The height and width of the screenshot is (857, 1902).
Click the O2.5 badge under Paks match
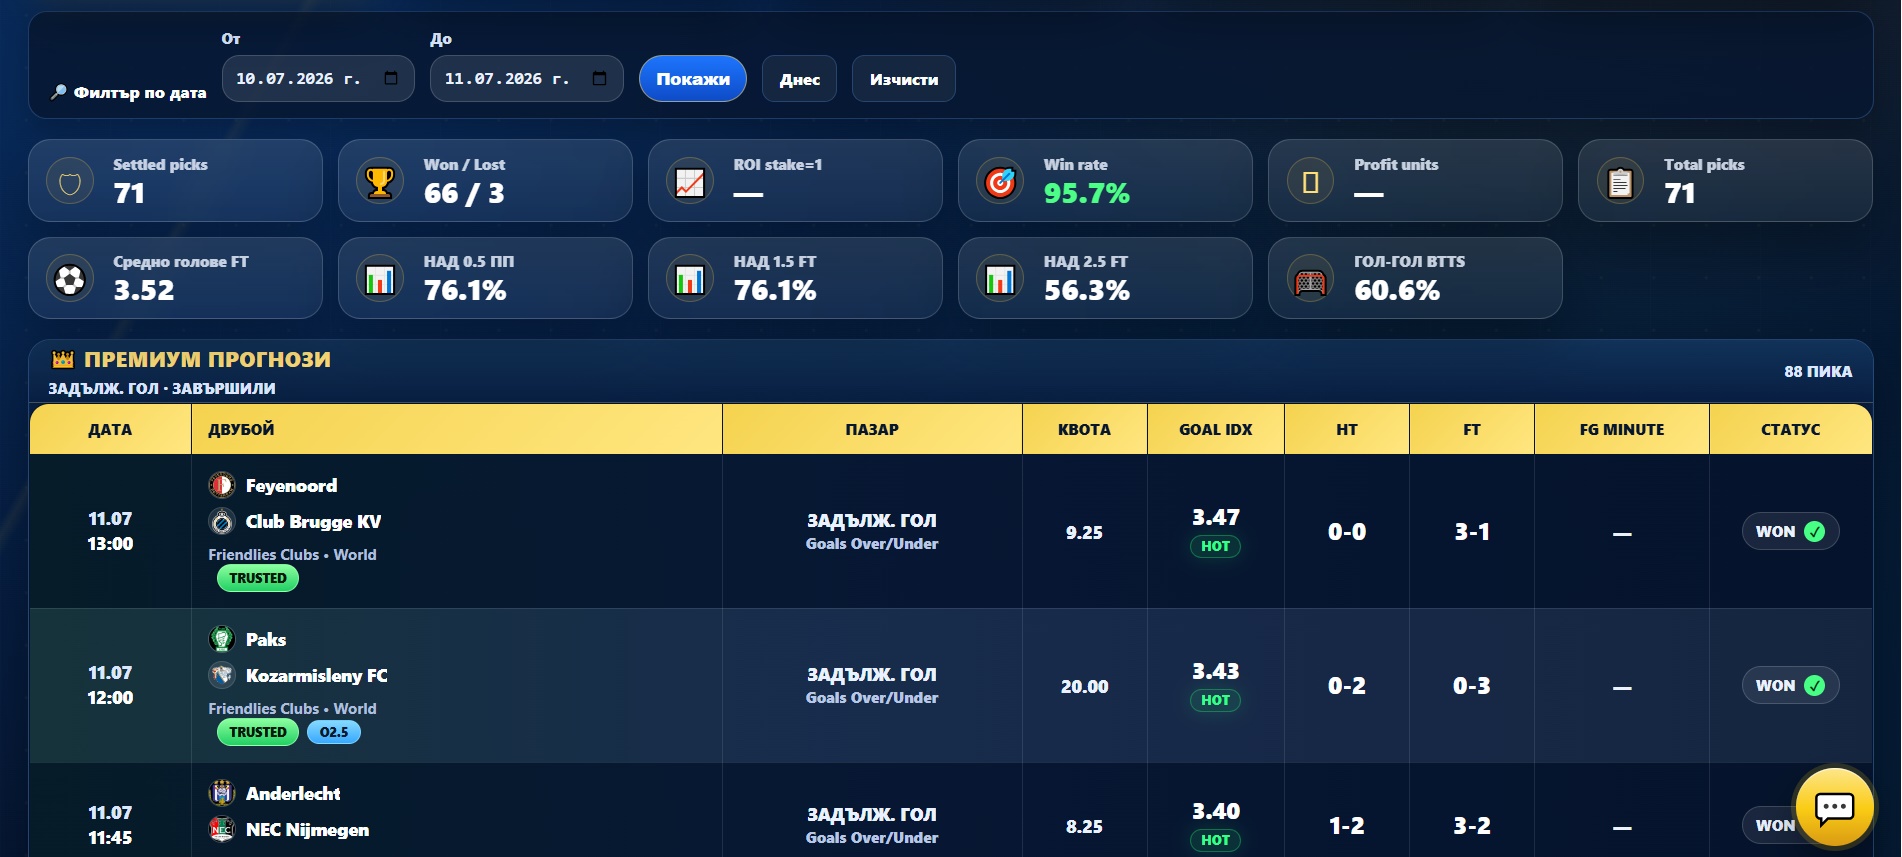click(334, 732)
